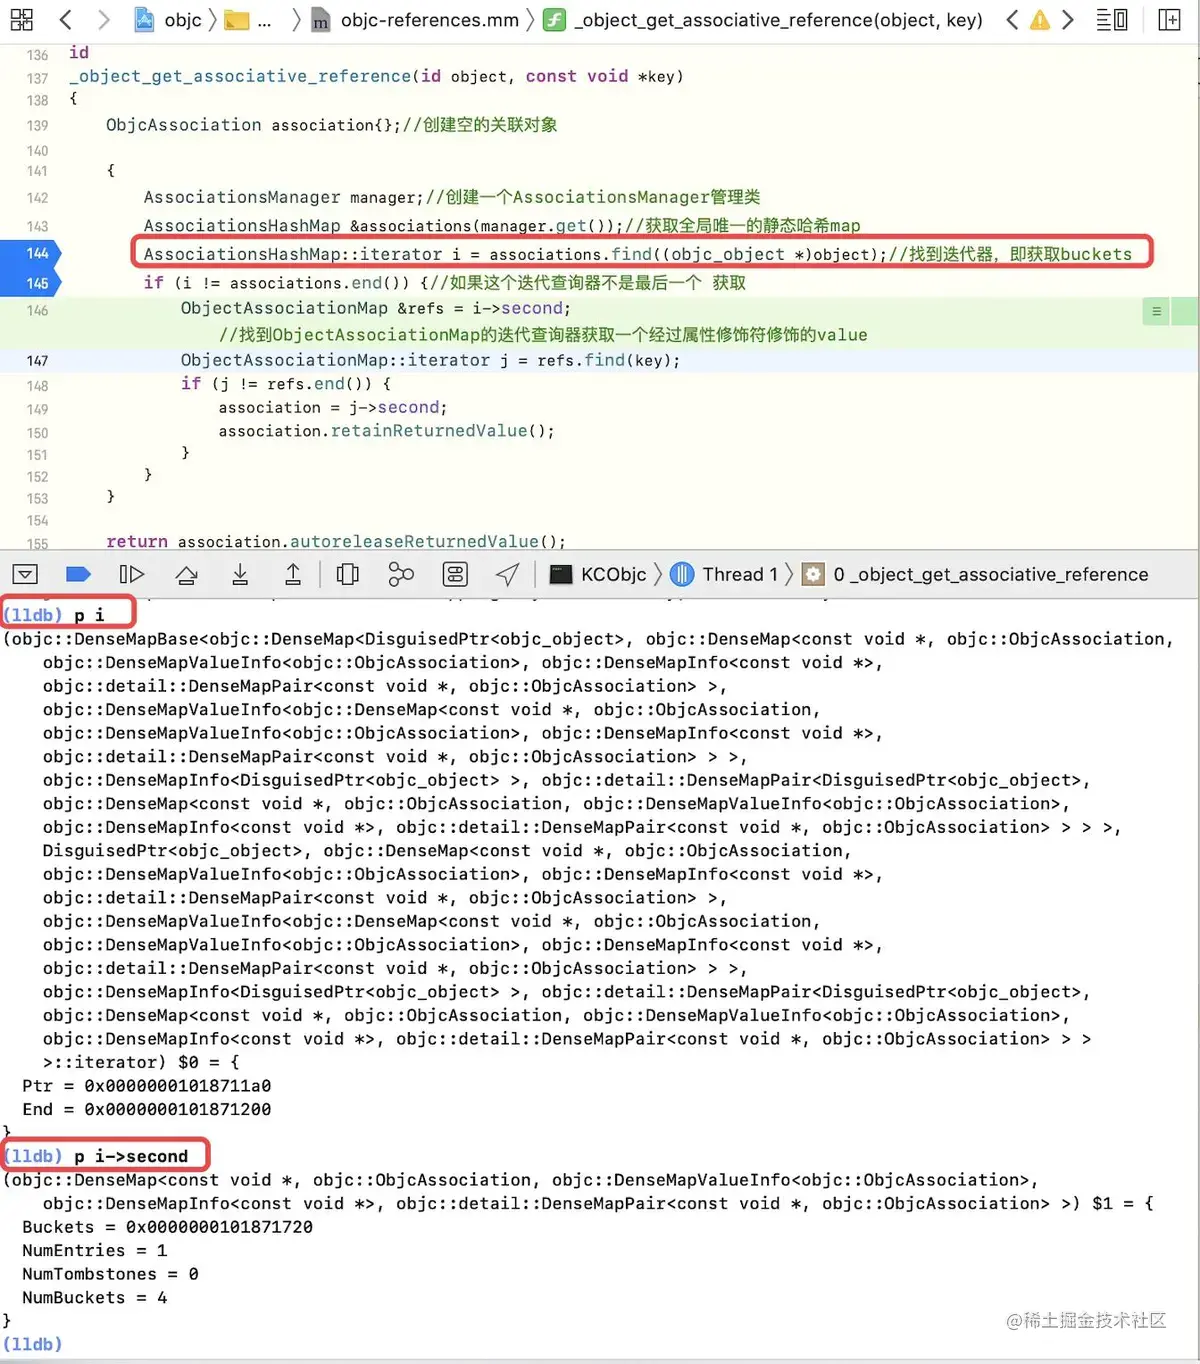This screenshot has height=1364, width=1200.
Task: Click 'NumTombstones = 0' console line
Action: pos(110,1274)
